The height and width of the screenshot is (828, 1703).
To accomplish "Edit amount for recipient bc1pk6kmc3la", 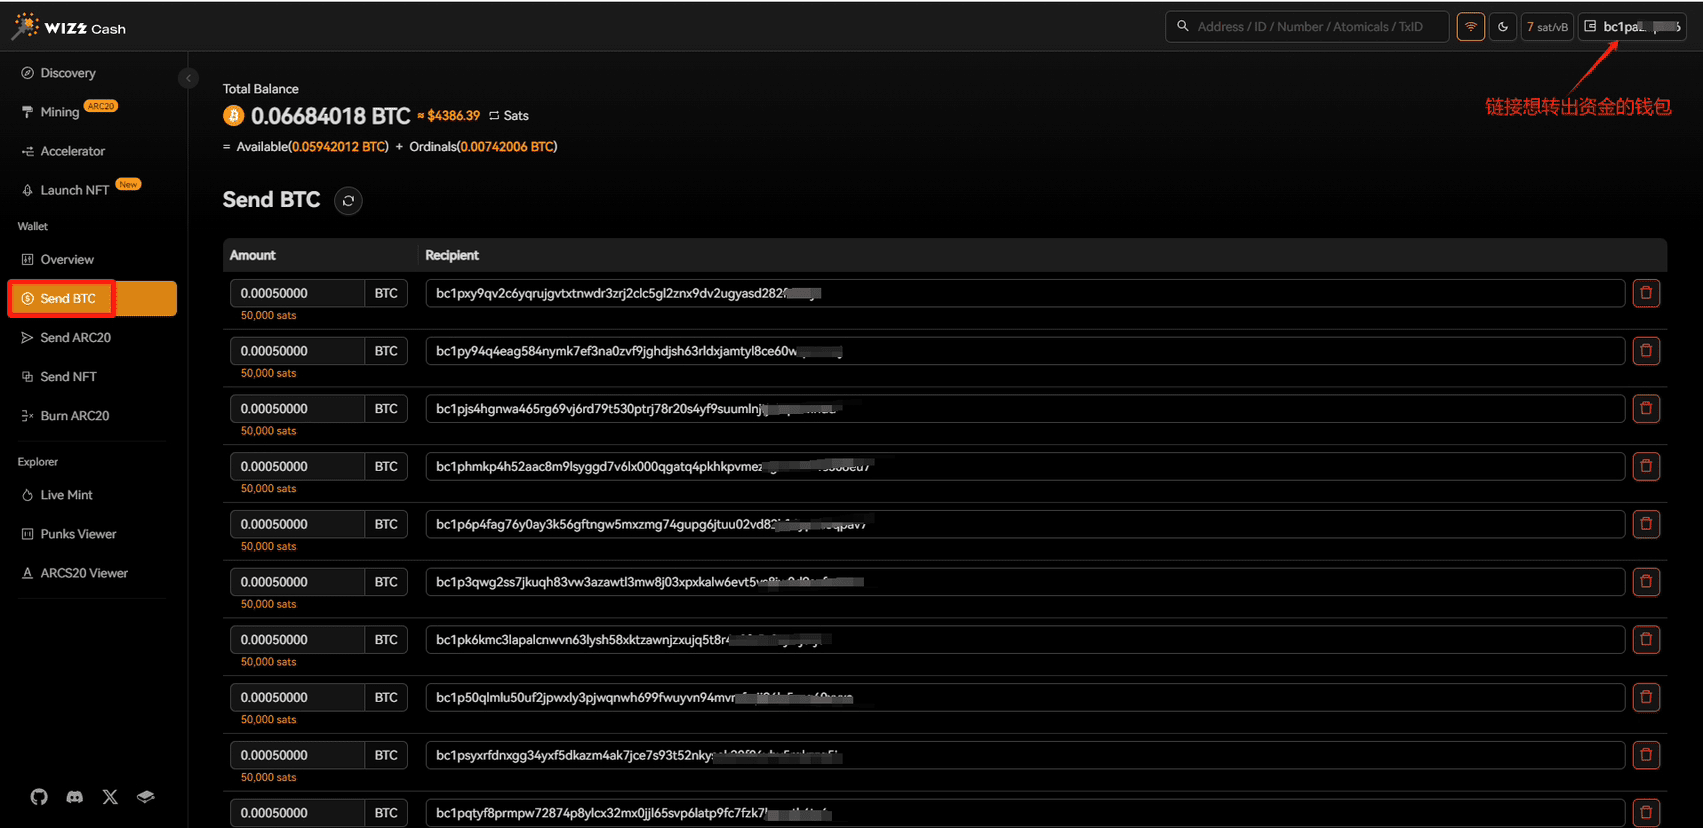I will [x=297, y=639].
